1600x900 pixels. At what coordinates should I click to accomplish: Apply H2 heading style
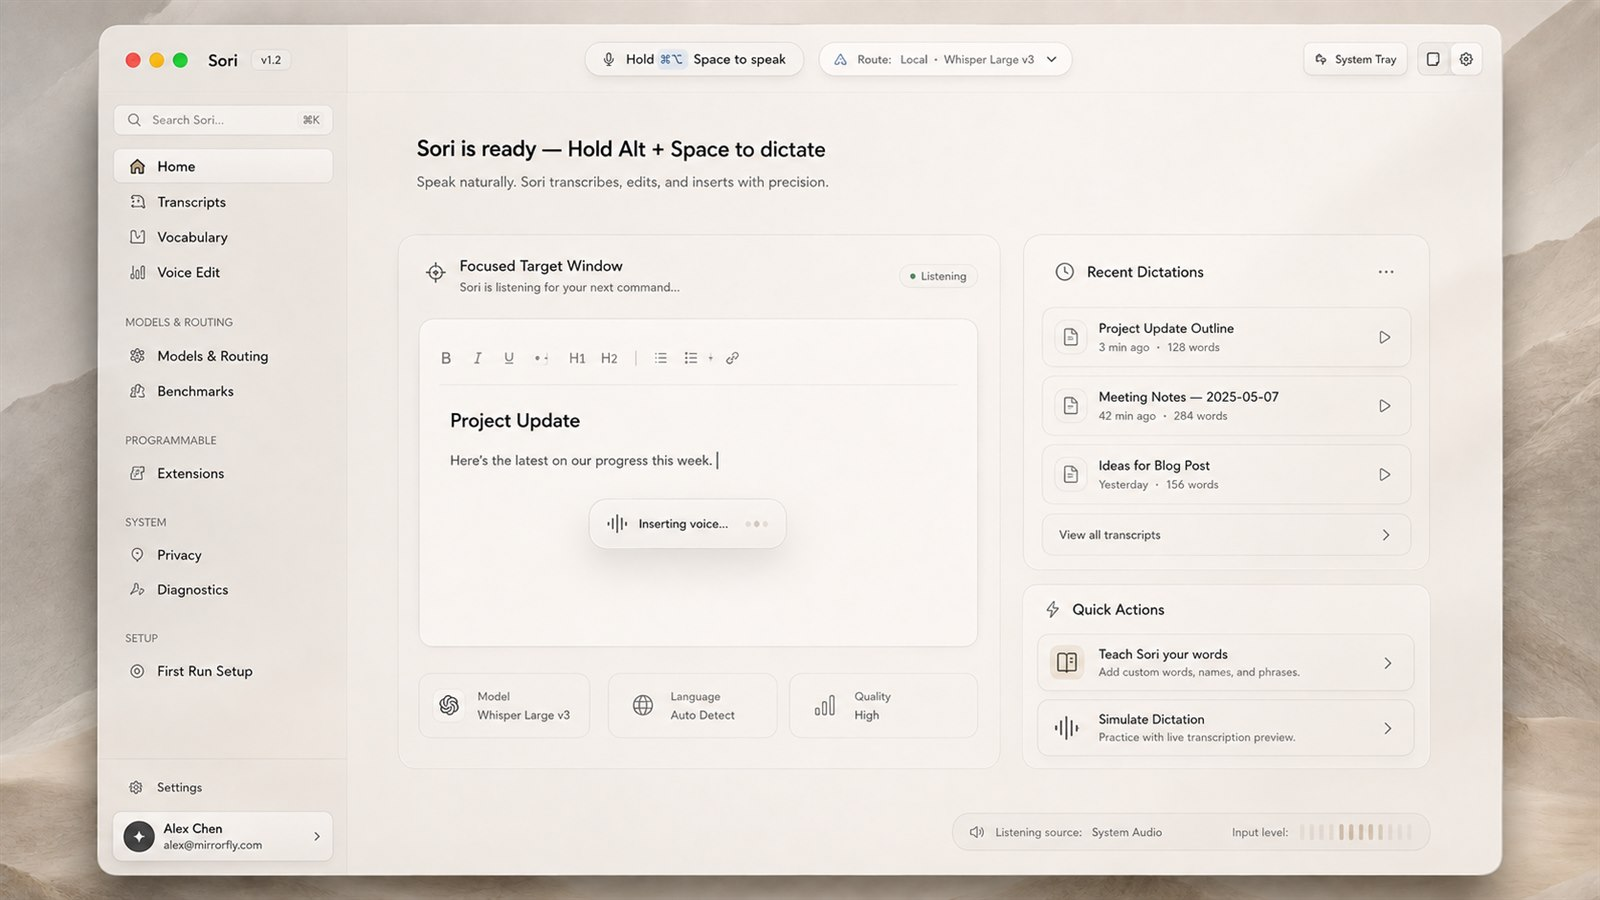(x=609, y=358)
